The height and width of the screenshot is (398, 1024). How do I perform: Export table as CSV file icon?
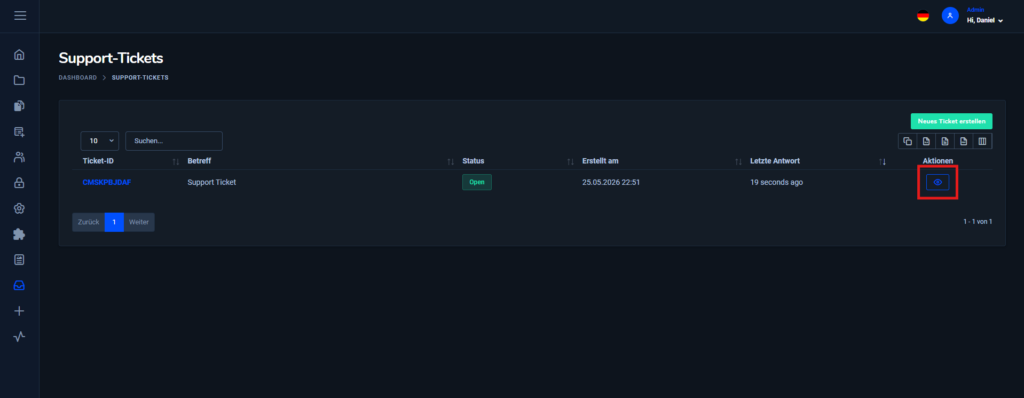pyautogui.click(x=926, y=141)
